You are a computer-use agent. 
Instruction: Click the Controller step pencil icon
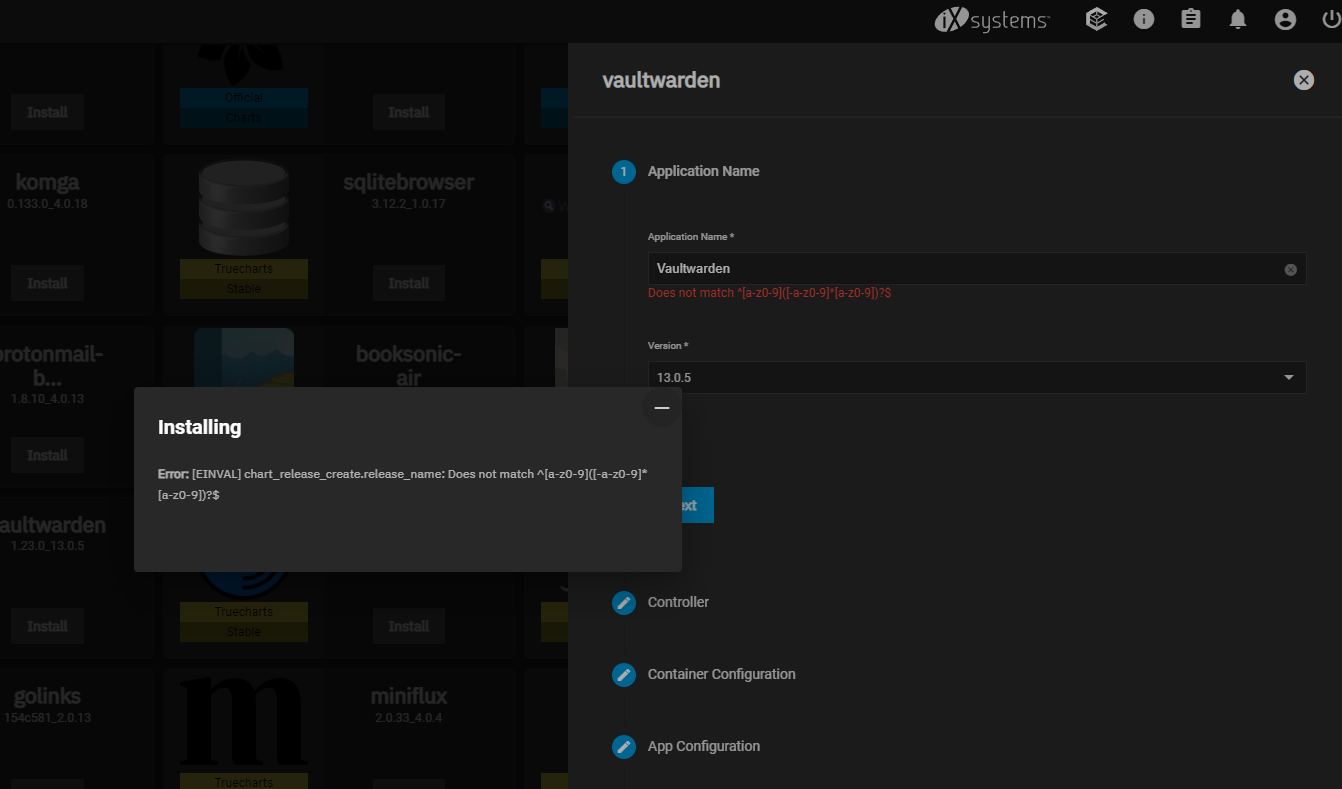[x=624, y=603]
